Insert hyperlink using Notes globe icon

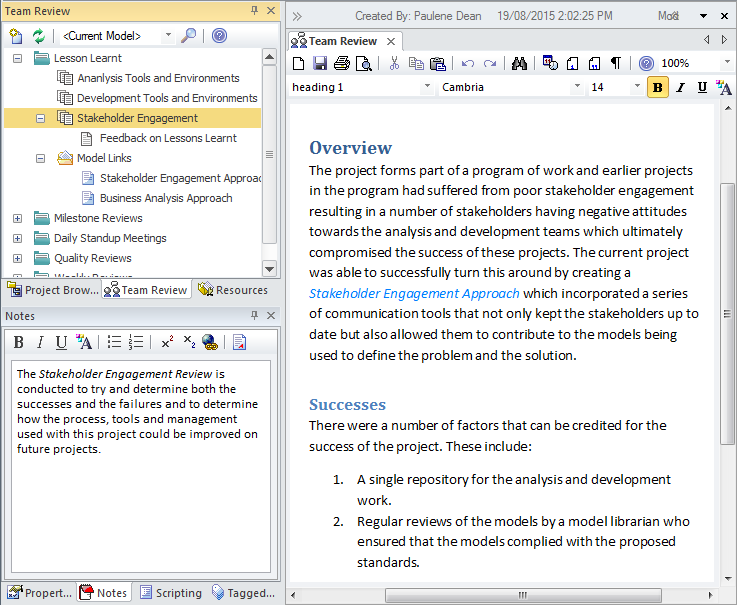(x=209, y=343)
